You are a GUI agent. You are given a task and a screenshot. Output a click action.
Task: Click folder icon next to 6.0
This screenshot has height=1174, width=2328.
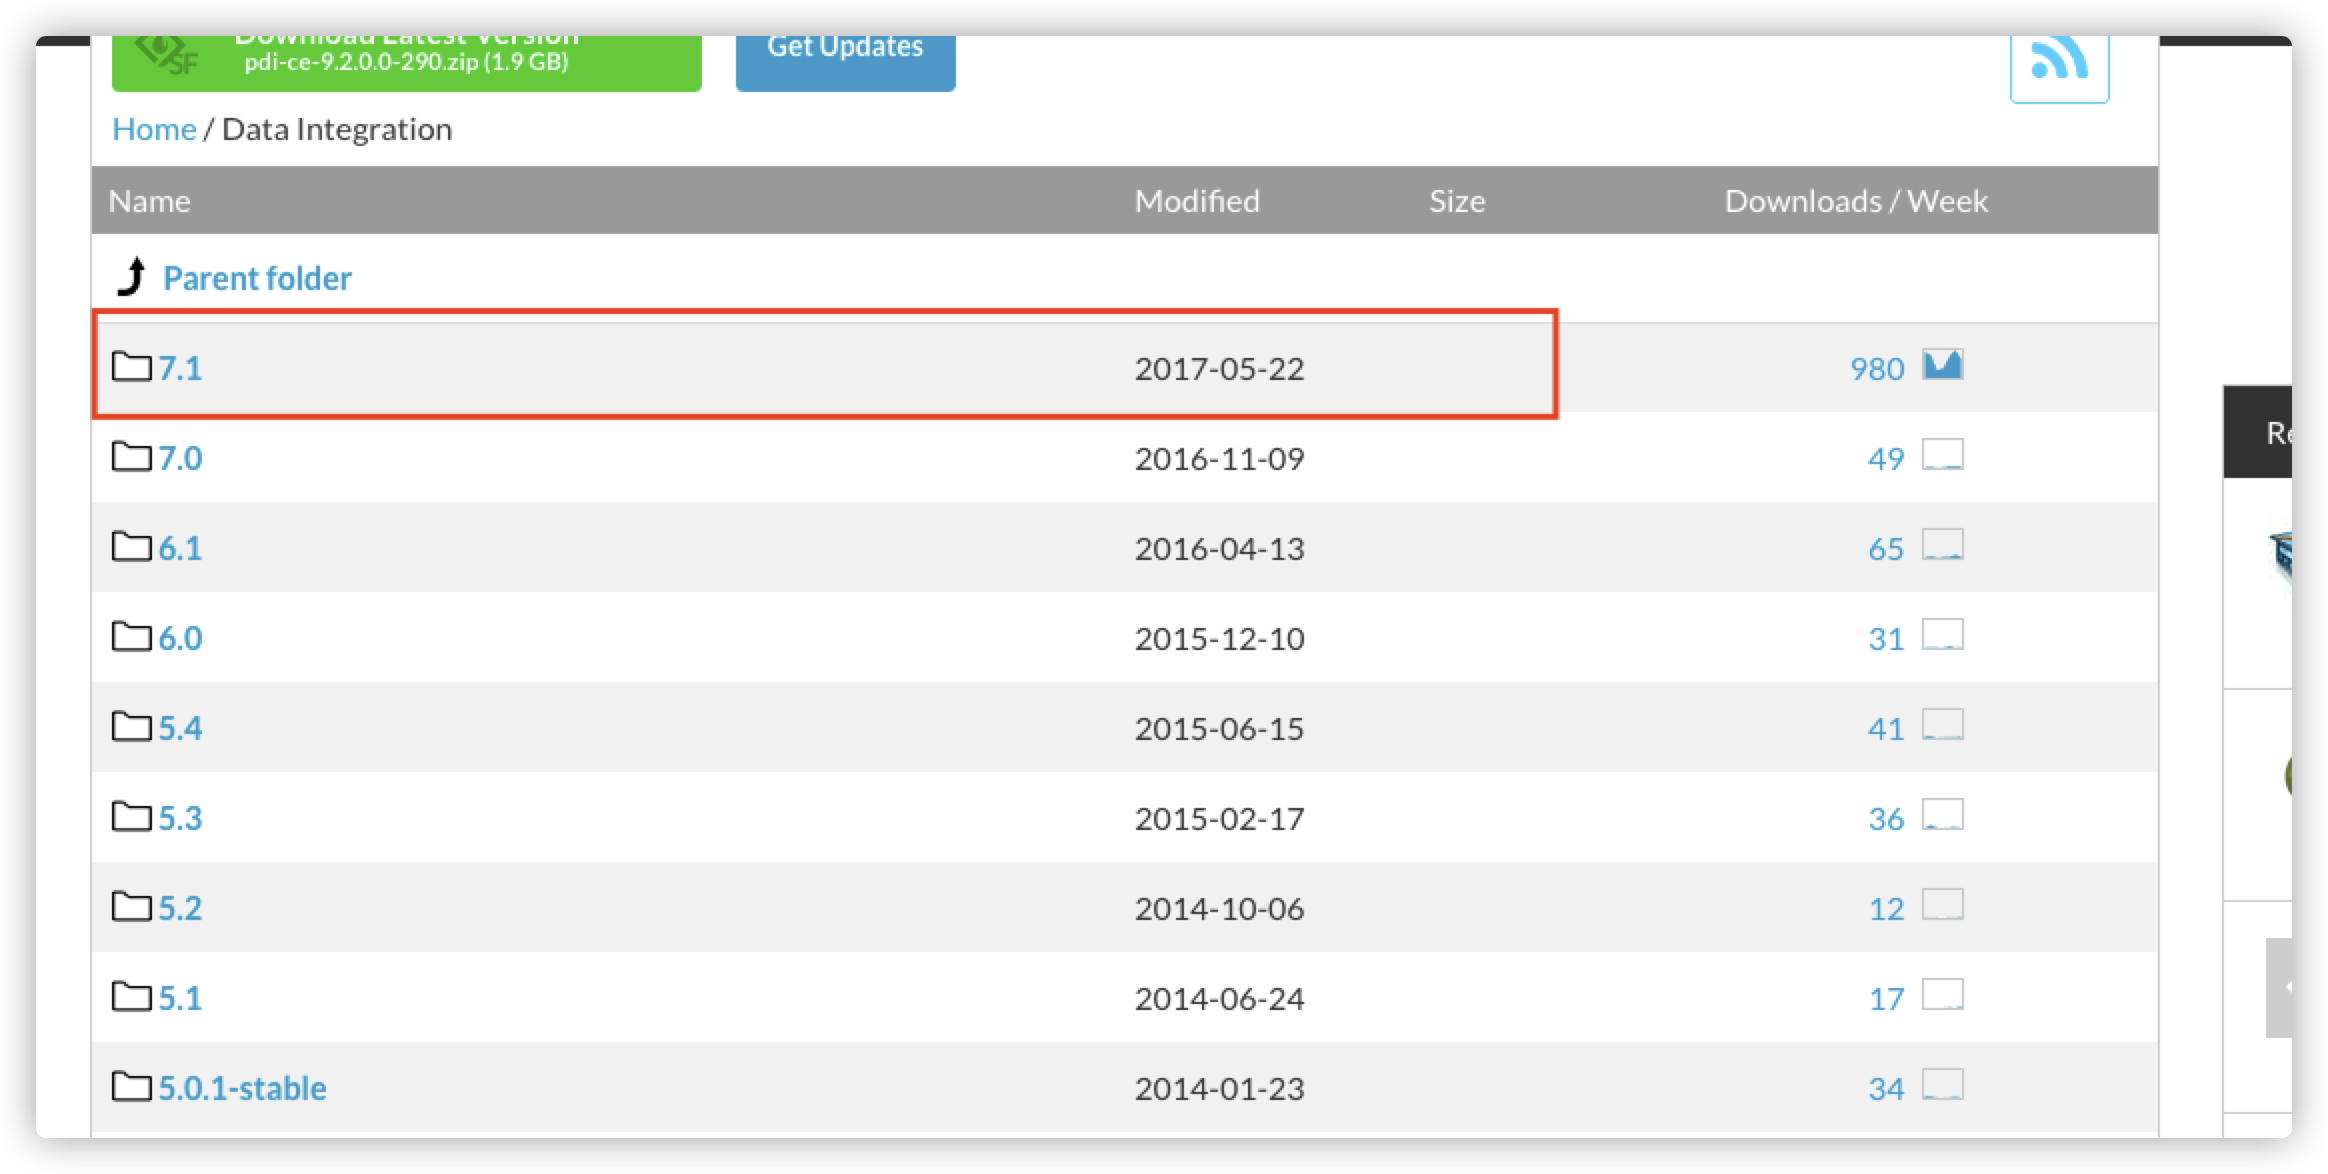[131, 636]
